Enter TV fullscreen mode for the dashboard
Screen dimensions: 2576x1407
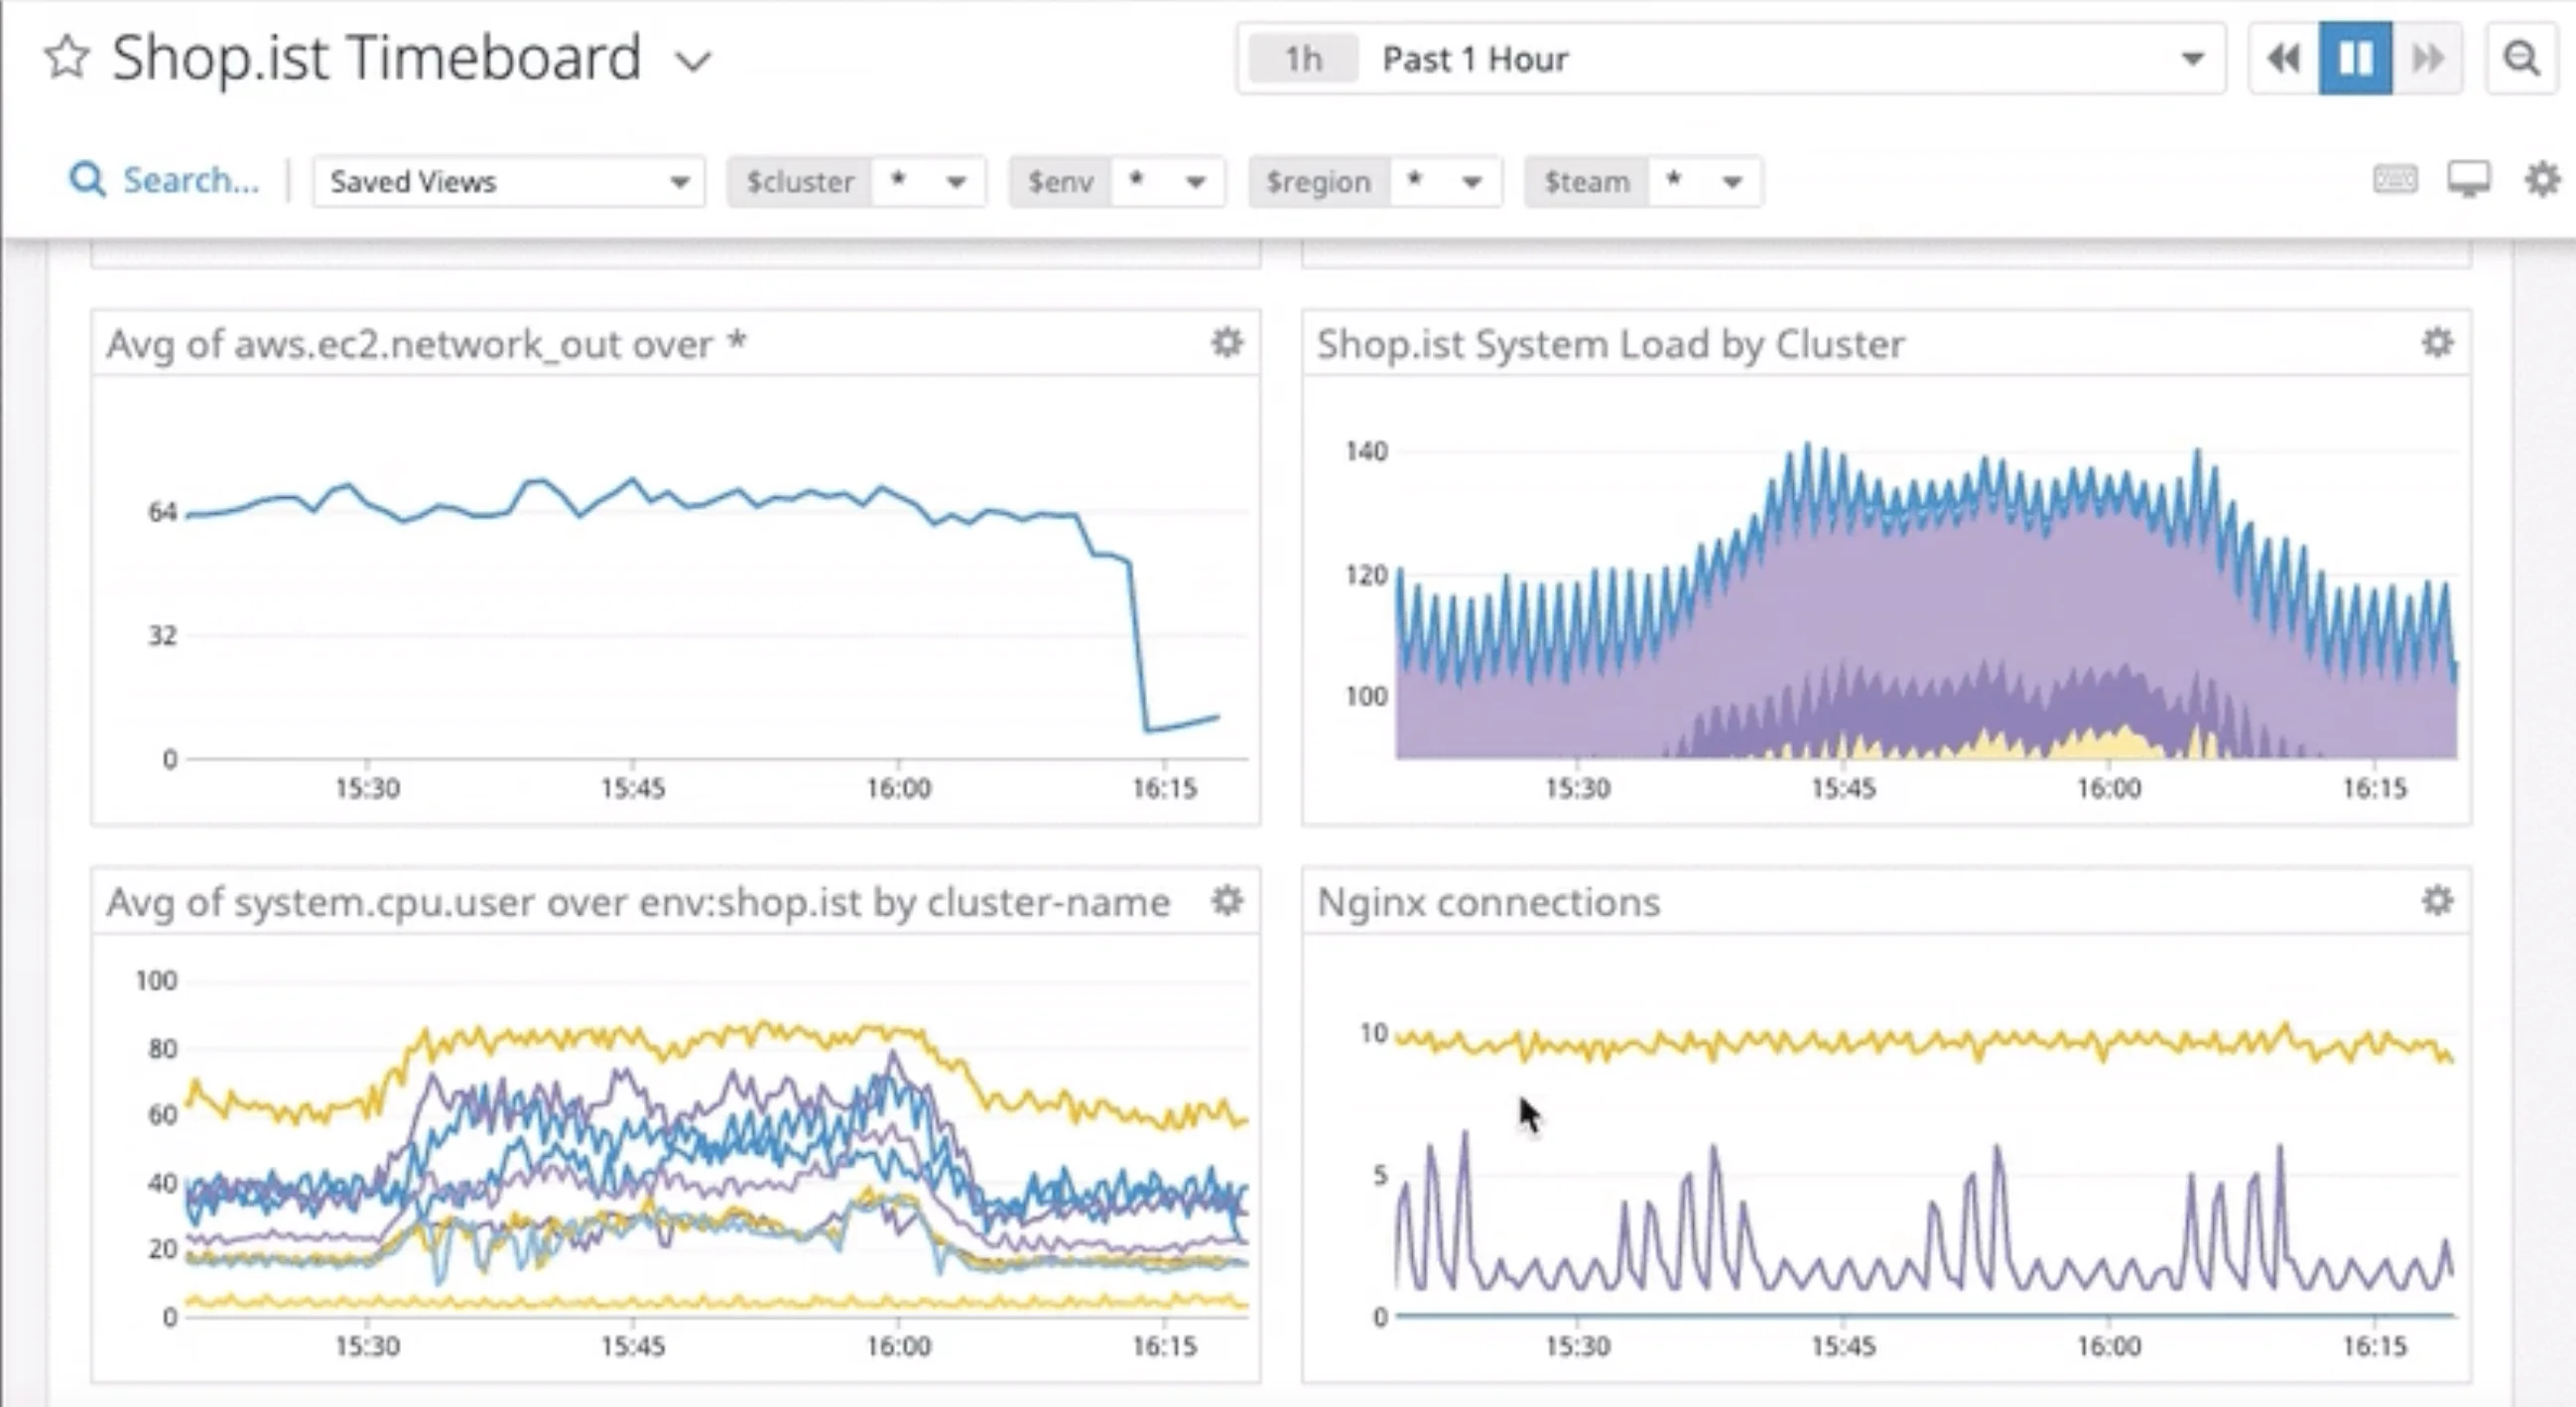[x=2471, y=180]
